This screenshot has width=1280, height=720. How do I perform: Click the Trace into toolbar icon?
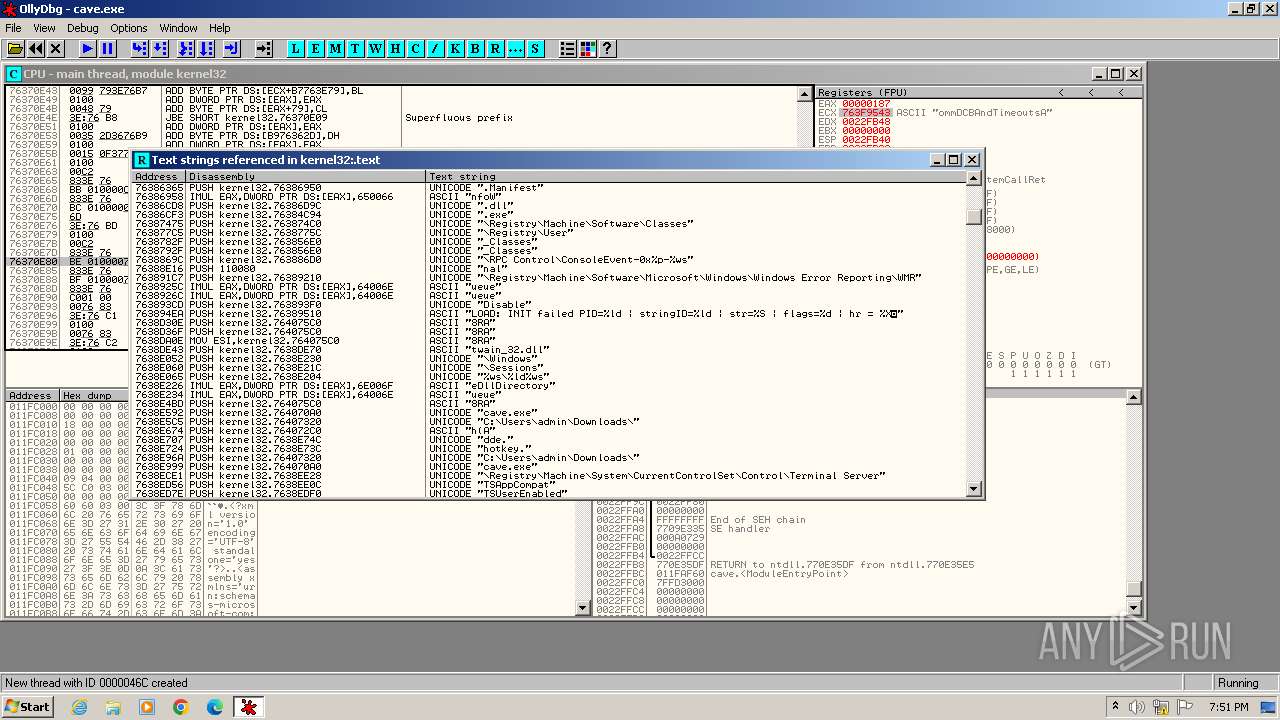coord(186,48)
